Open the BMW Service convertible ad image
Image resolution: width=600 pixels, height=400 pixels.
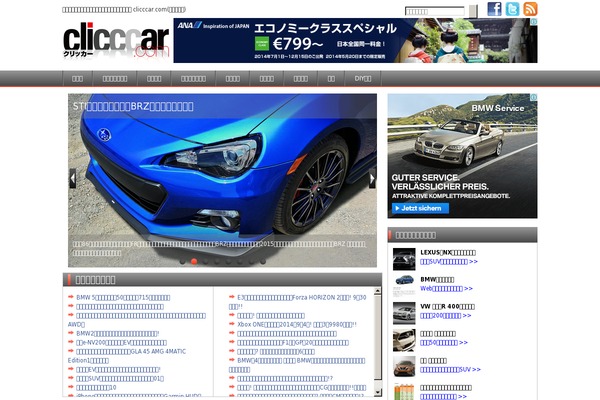[462, 156]
